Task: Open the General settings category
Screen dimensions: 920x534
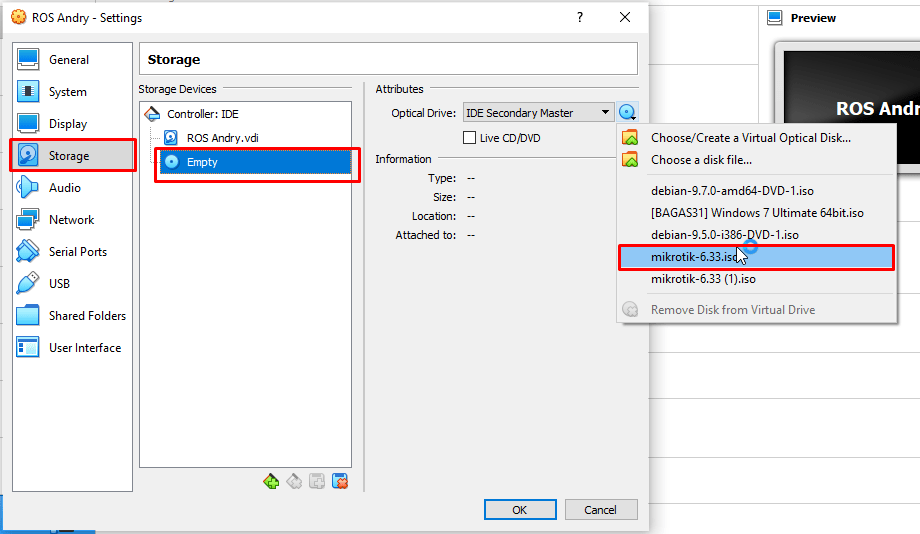Action: 68,60
